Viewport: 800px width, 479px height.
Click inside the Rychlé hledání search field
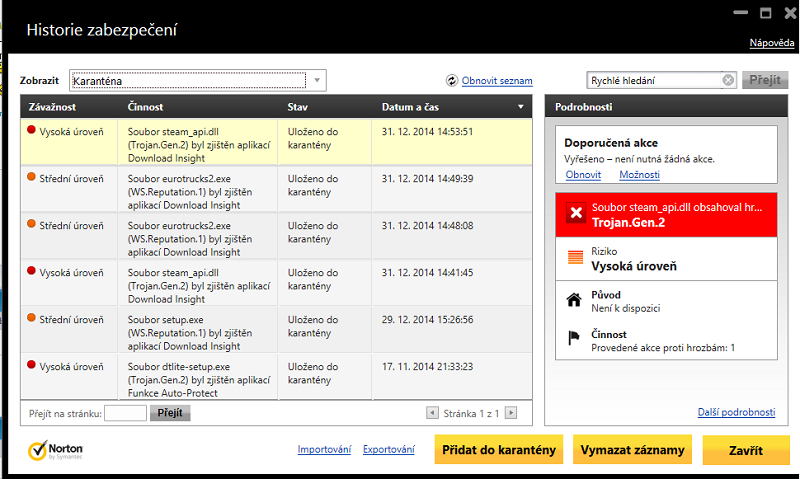tap(652, 80)
